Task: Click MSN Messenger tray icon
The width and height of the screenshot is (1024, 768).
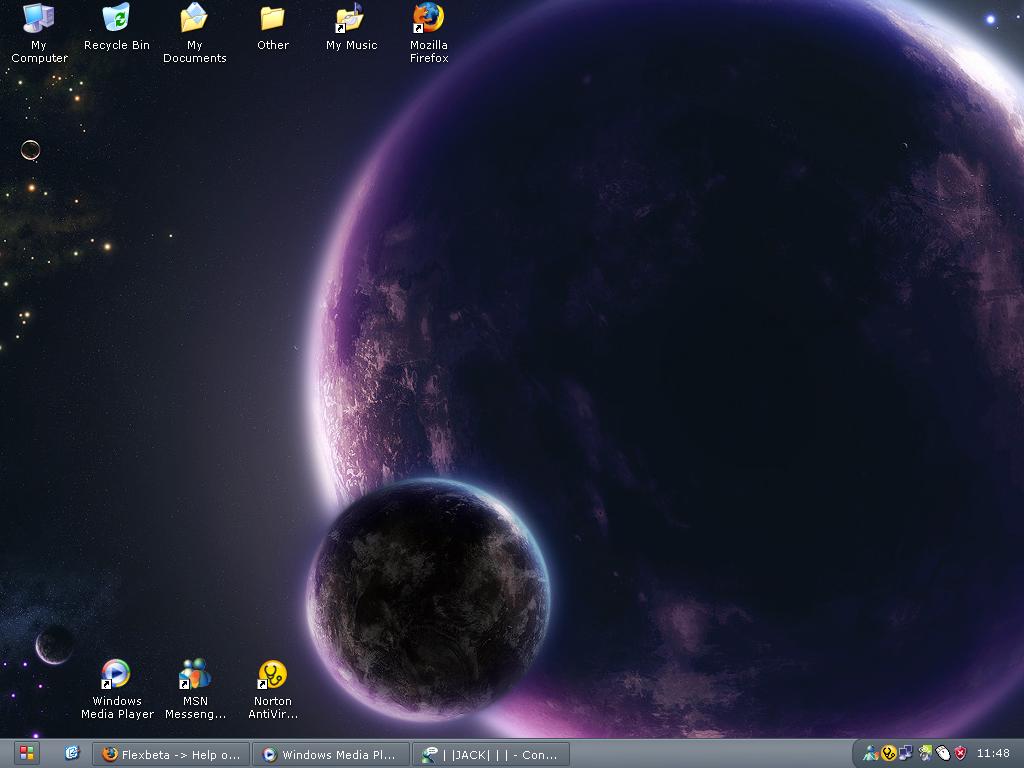Action: (x=871, y=753)
